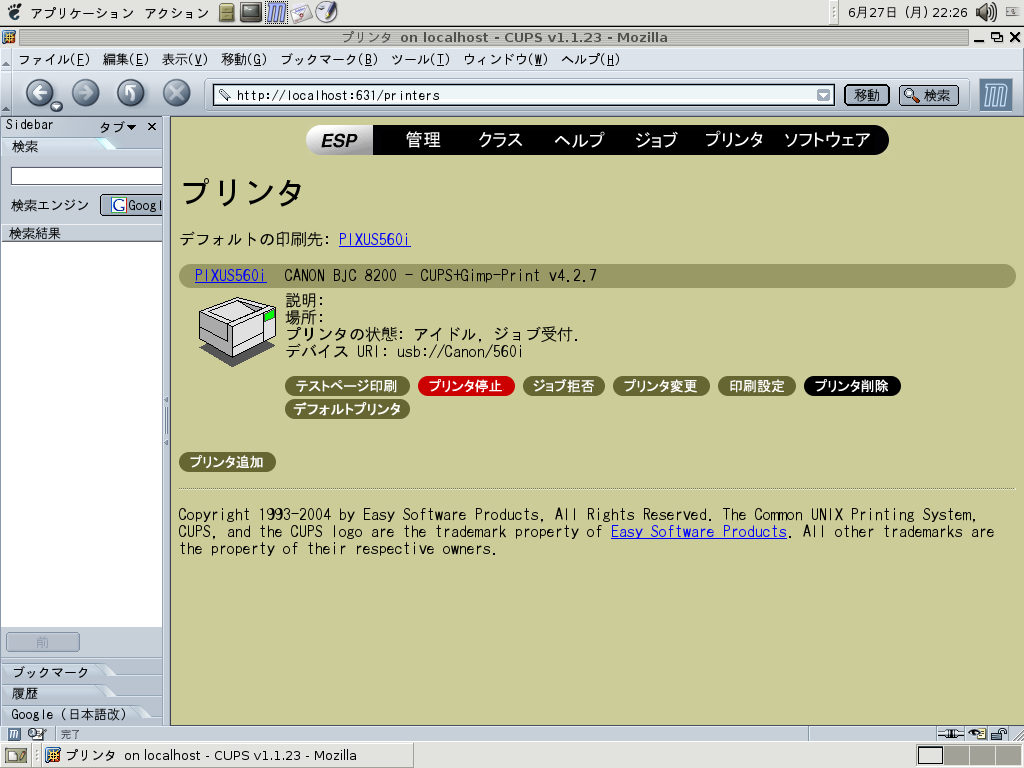Click the ジョブ拒否 button
This screenshot has width=1024, height=768.
click(x=563, y=386)
